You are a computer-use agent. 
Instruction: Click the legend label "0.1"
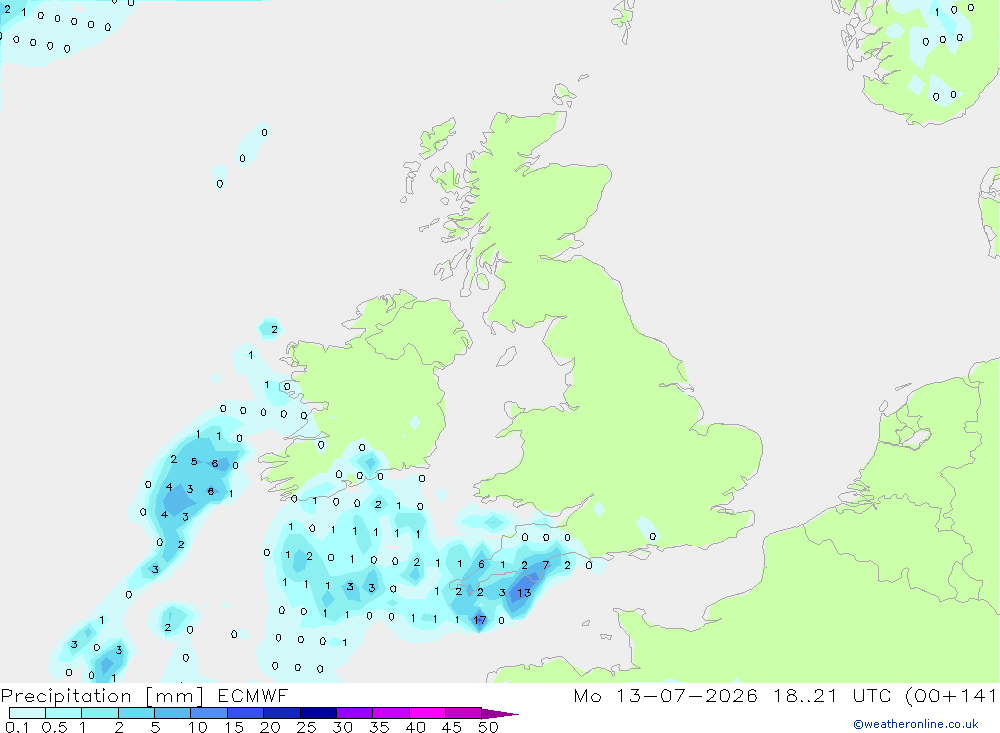point(17,727)
